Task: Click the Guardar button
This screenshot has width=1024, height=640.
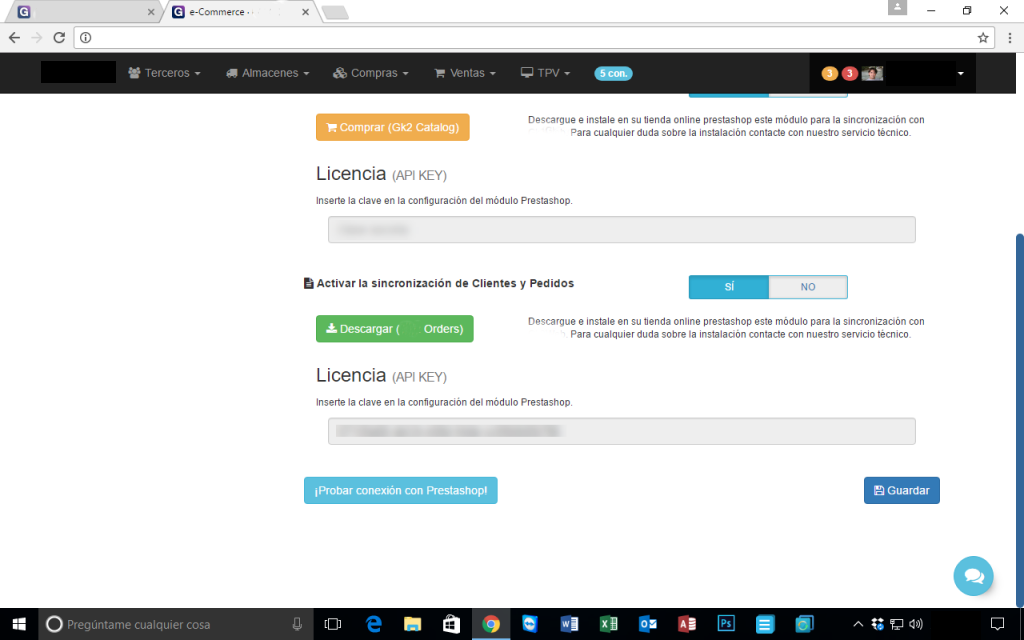Action: (901, 491)
